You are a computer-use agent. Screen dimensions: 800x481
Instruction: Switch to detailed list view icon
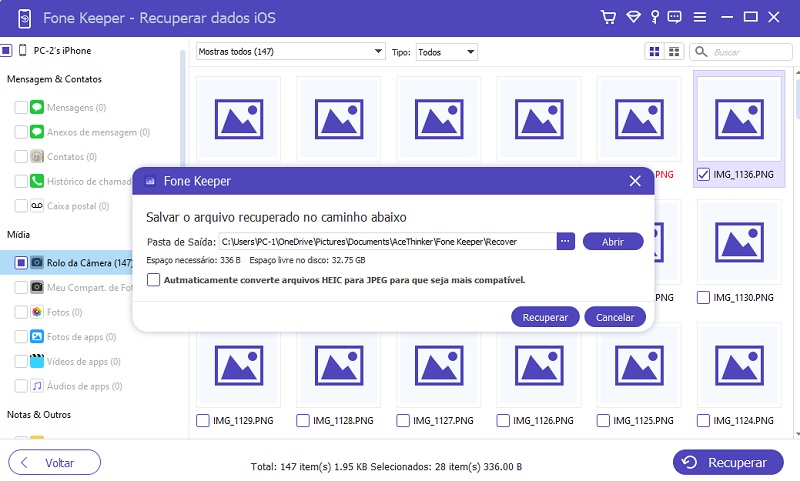click(673, 52)
